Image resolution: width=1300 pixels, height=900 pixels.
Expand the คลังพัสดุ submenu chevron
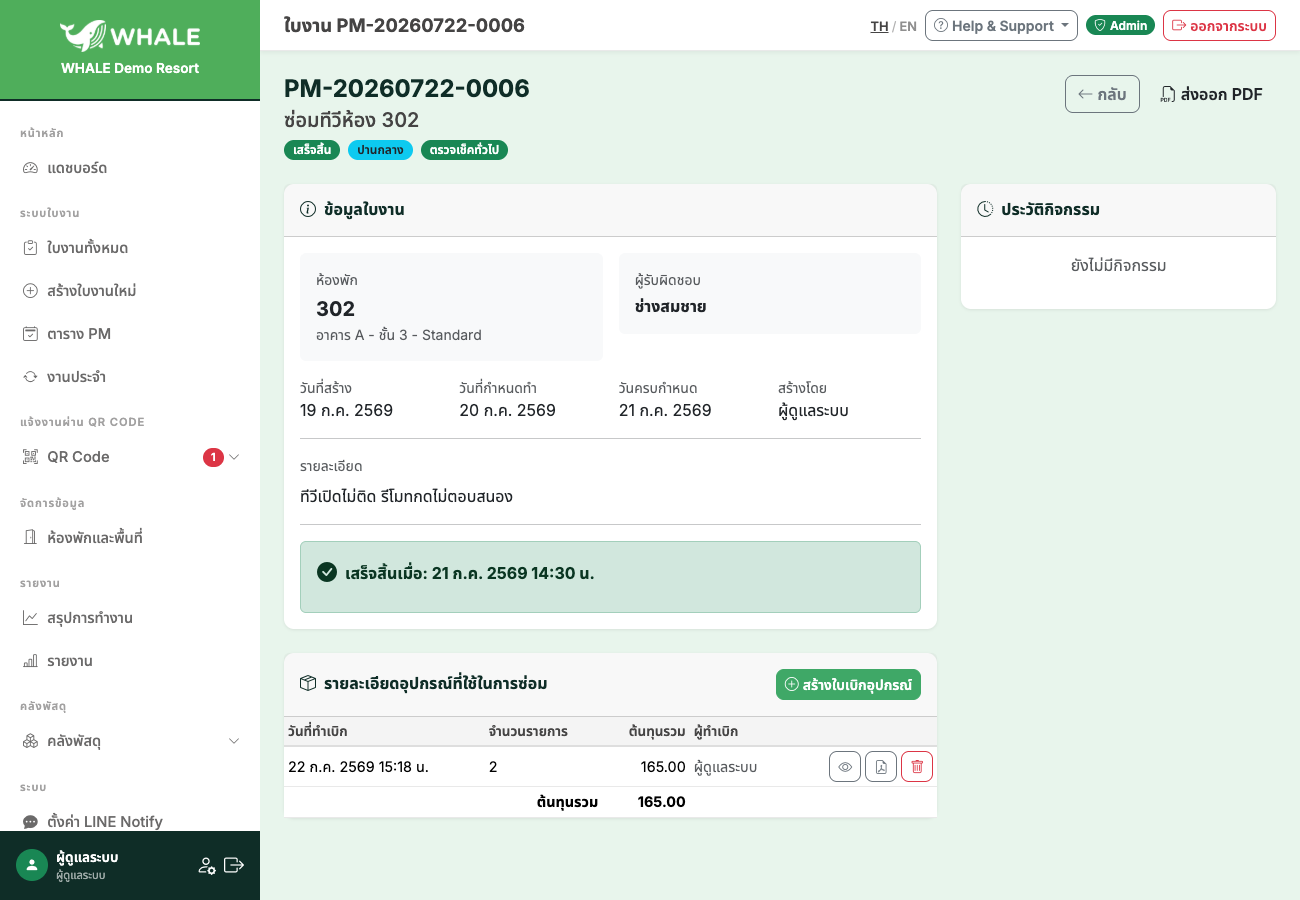coord(234,741)
